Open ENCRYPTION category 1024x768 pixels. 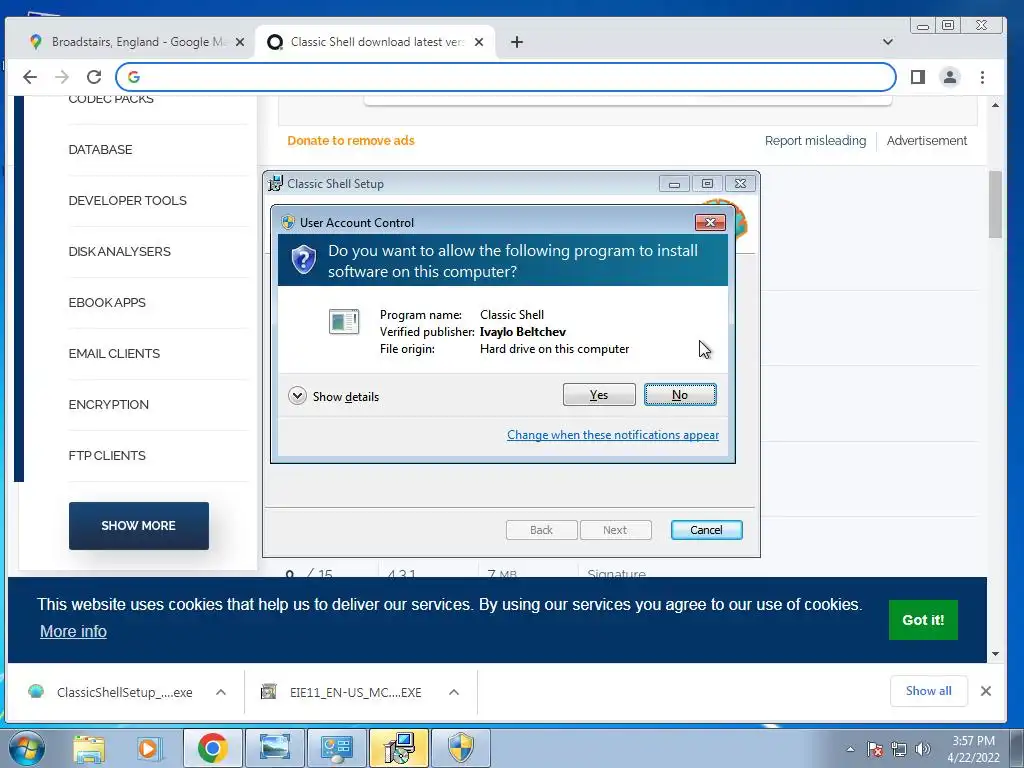click(x=108, y=404)
